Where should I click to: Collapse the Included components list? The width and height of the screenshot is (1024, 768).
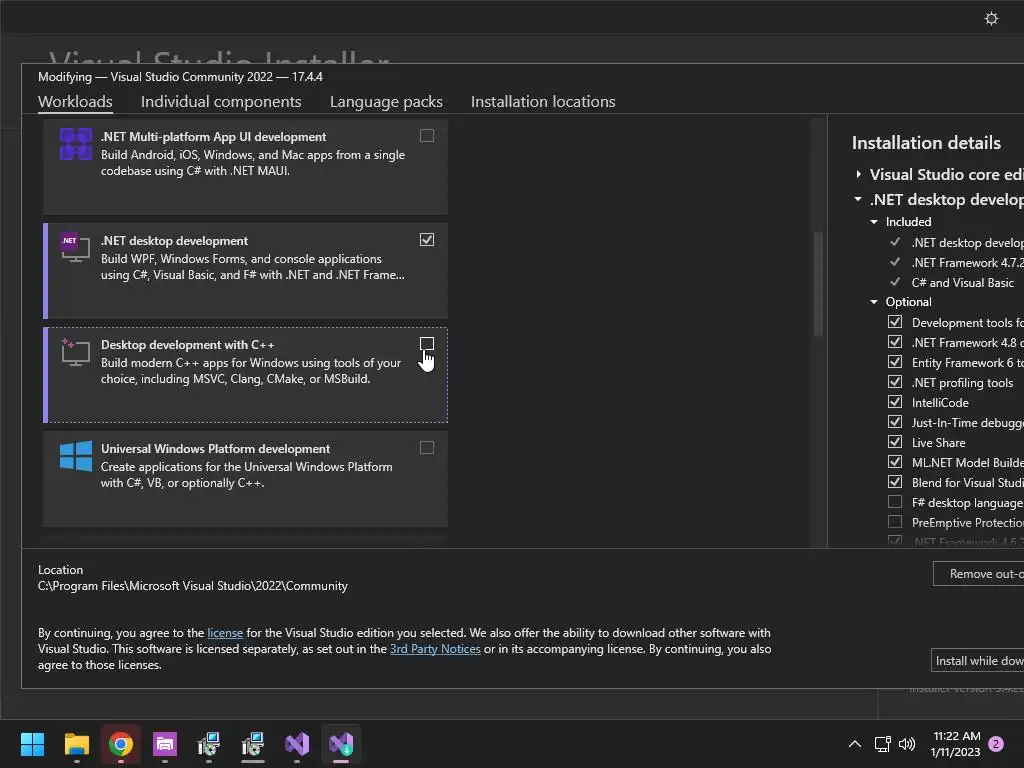tap(874, 222)
